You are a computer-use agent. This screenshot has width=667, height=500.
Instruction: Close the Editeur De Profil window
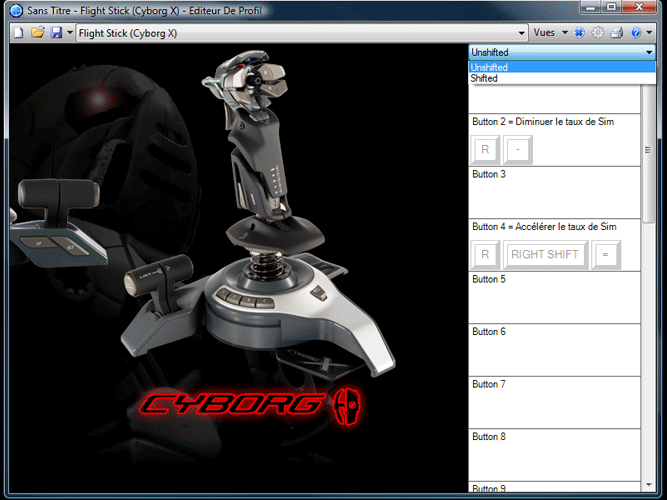(x=638, y=7)
